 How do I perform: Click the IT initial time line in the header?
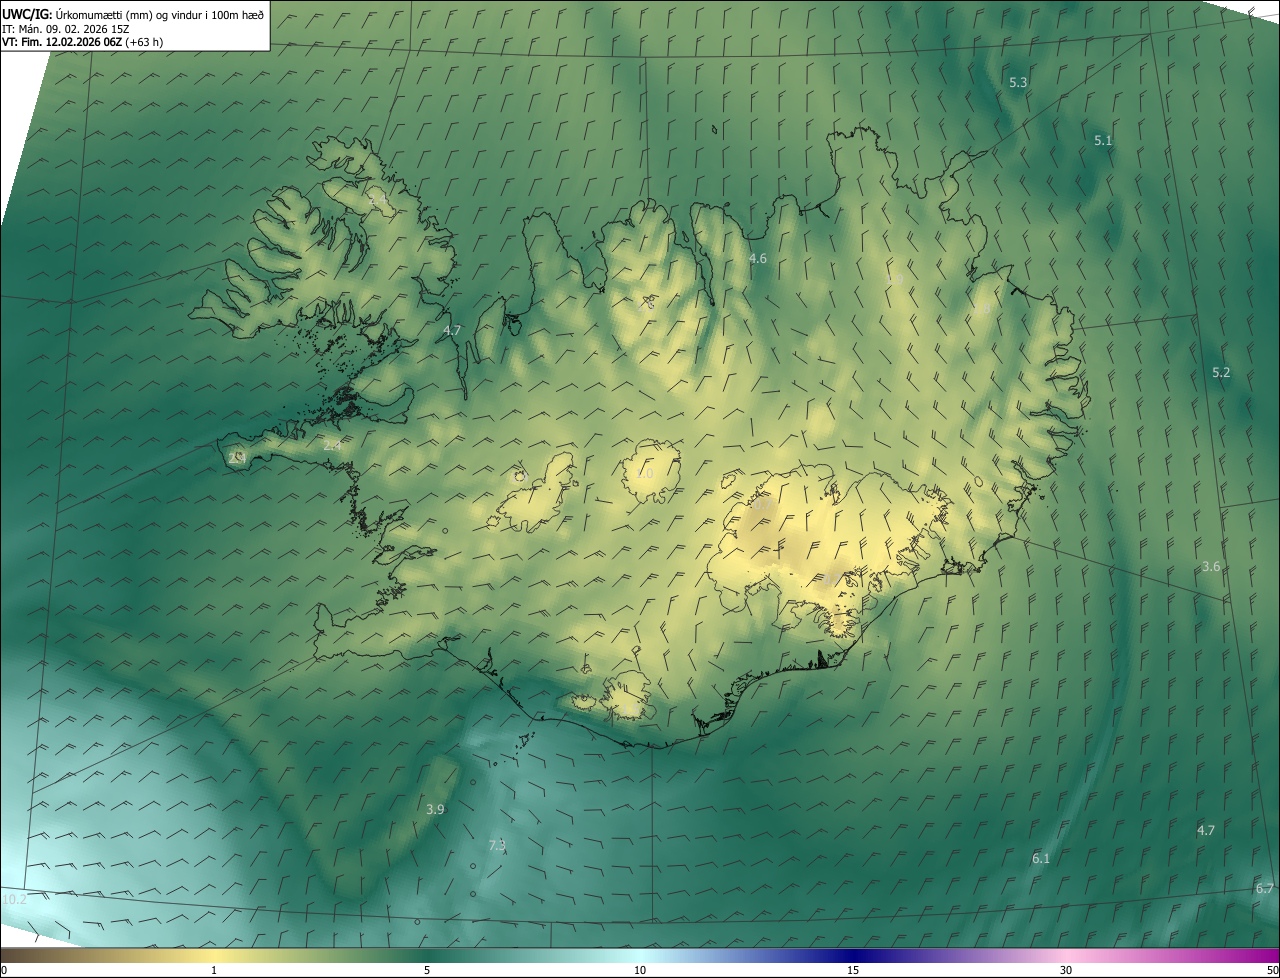point(65,29)
